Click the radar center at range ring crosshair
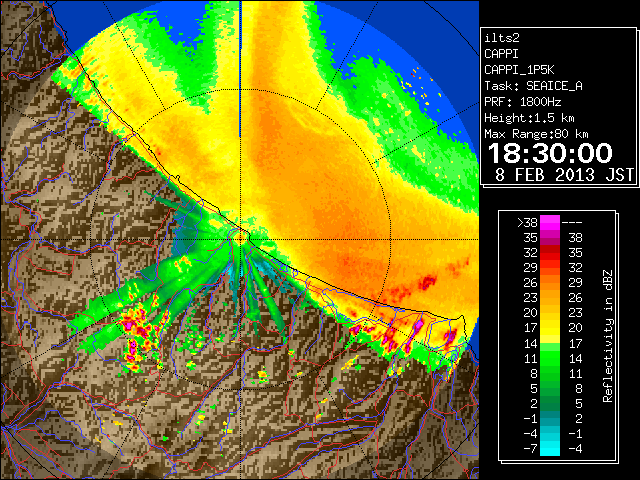 coord(241,239)
